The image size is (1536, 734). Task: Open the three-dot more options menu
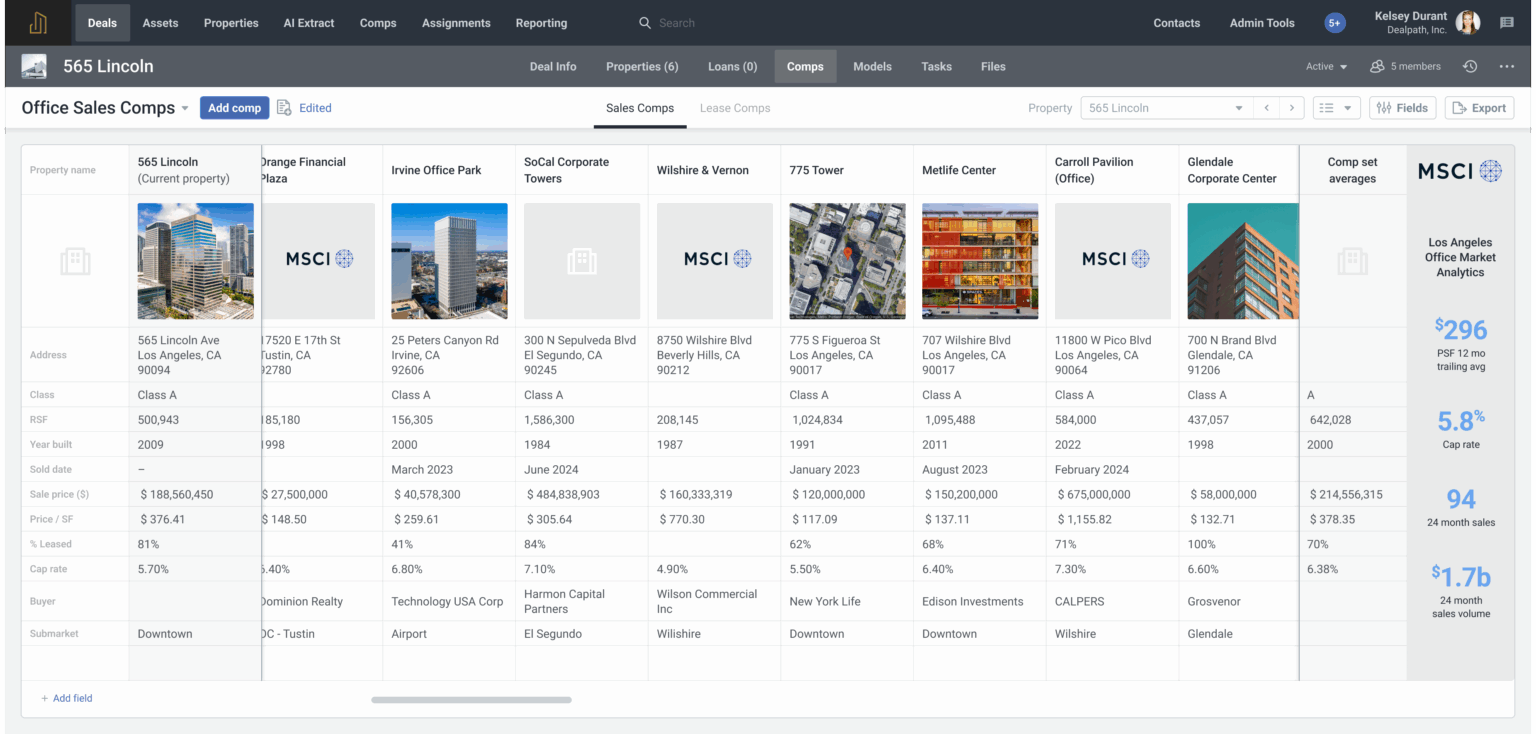(1506, 67)
